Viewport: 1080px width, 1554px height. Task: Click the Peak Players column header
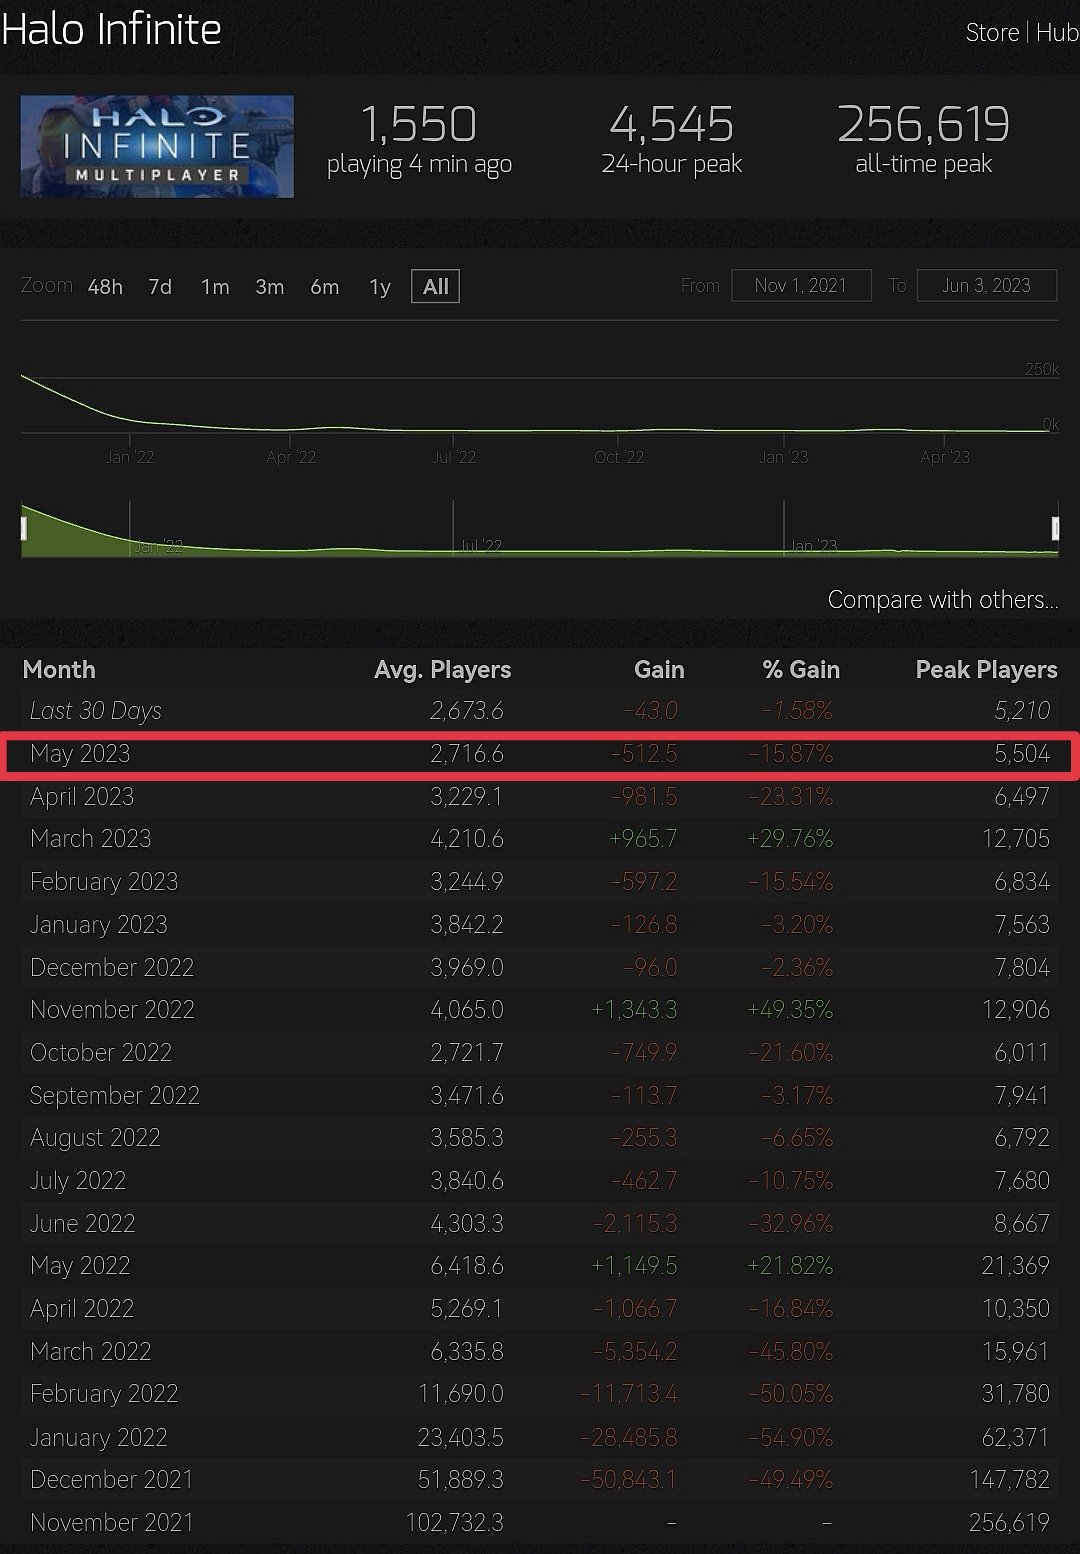pyautogui.click(x=987, y=670)
